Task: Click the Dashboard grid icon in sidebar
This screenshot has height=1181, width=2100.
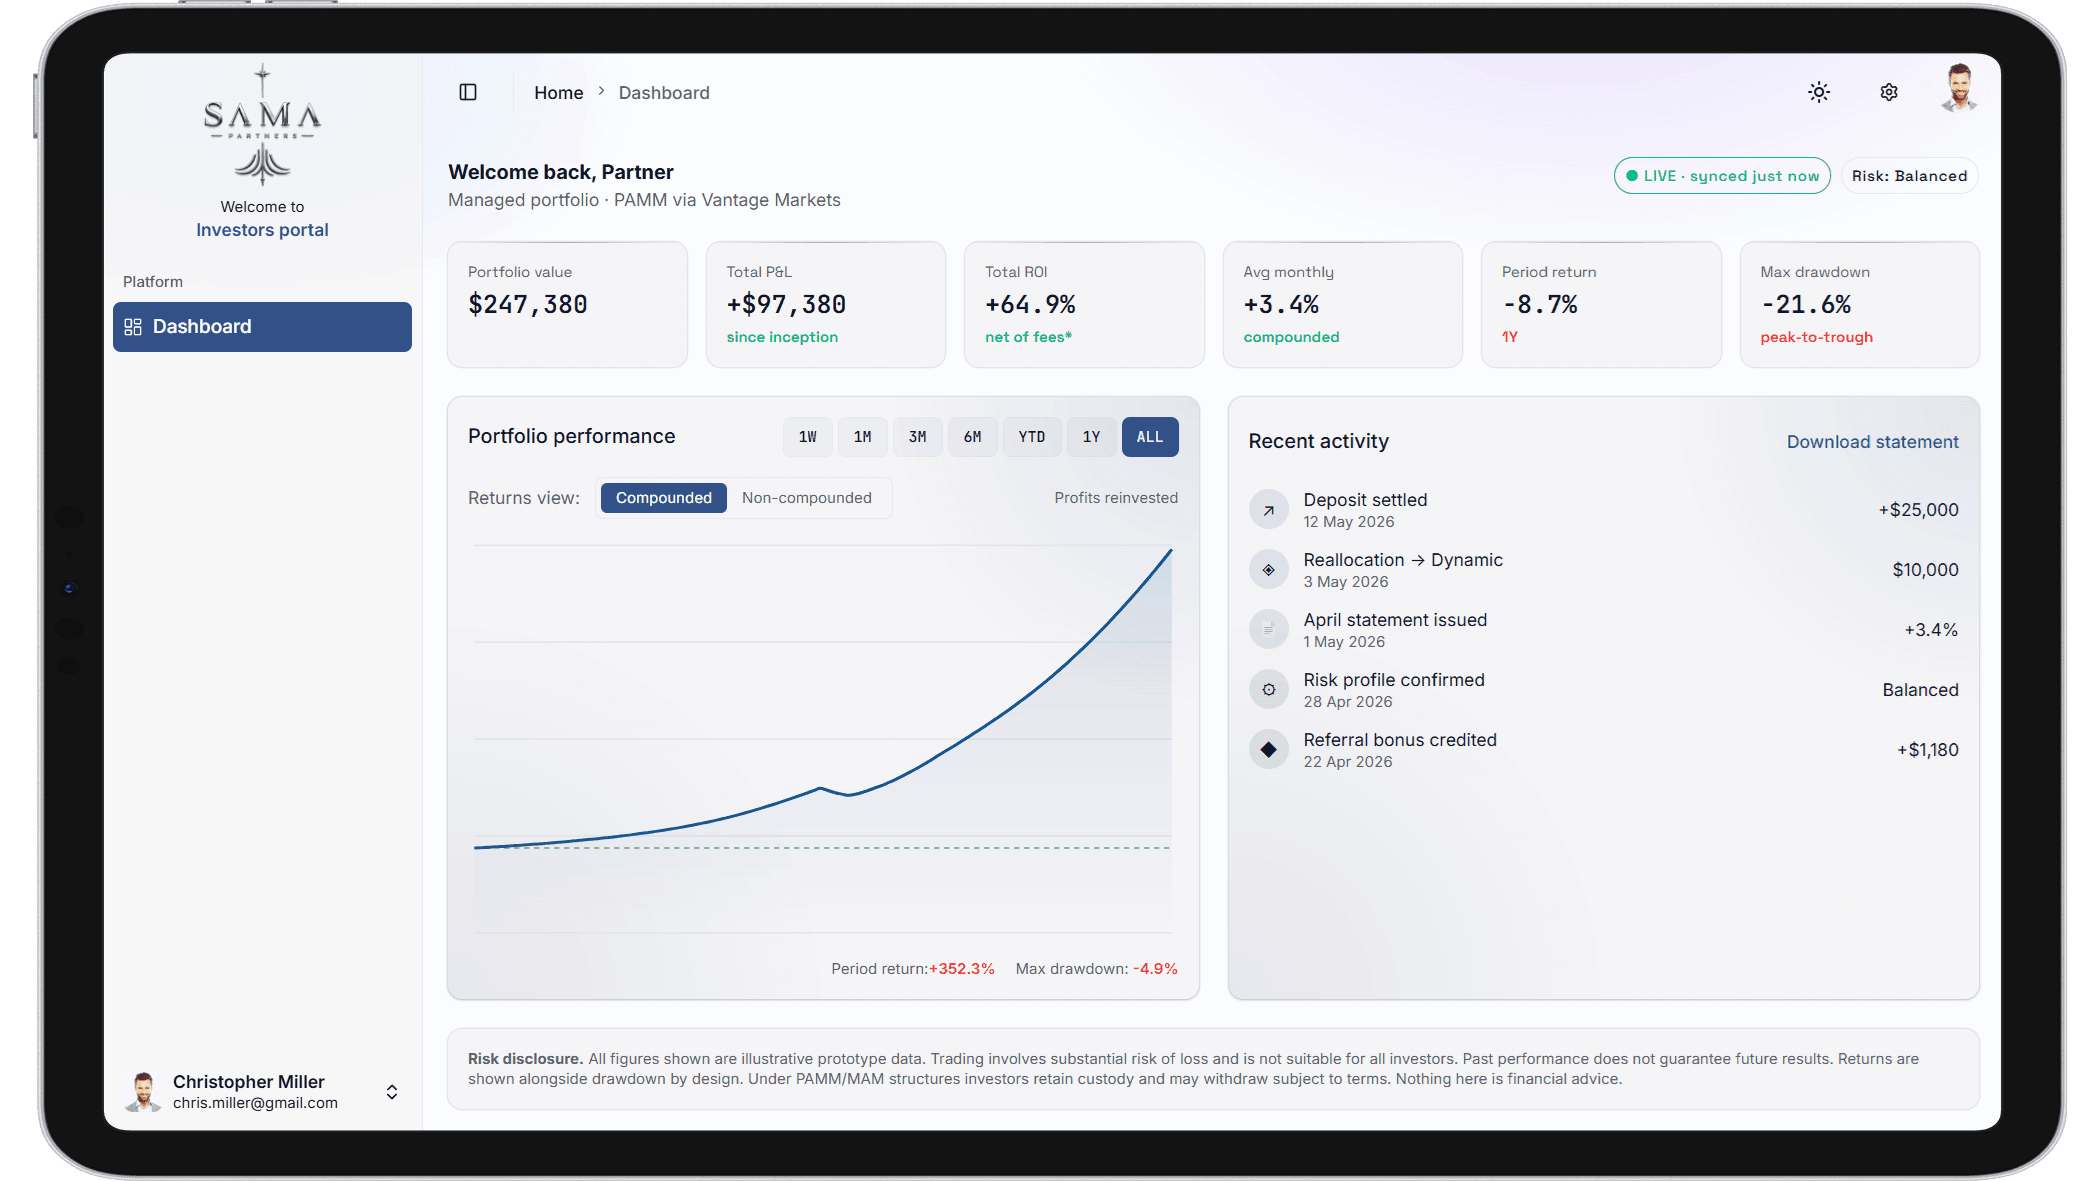Action: point(133,327)
